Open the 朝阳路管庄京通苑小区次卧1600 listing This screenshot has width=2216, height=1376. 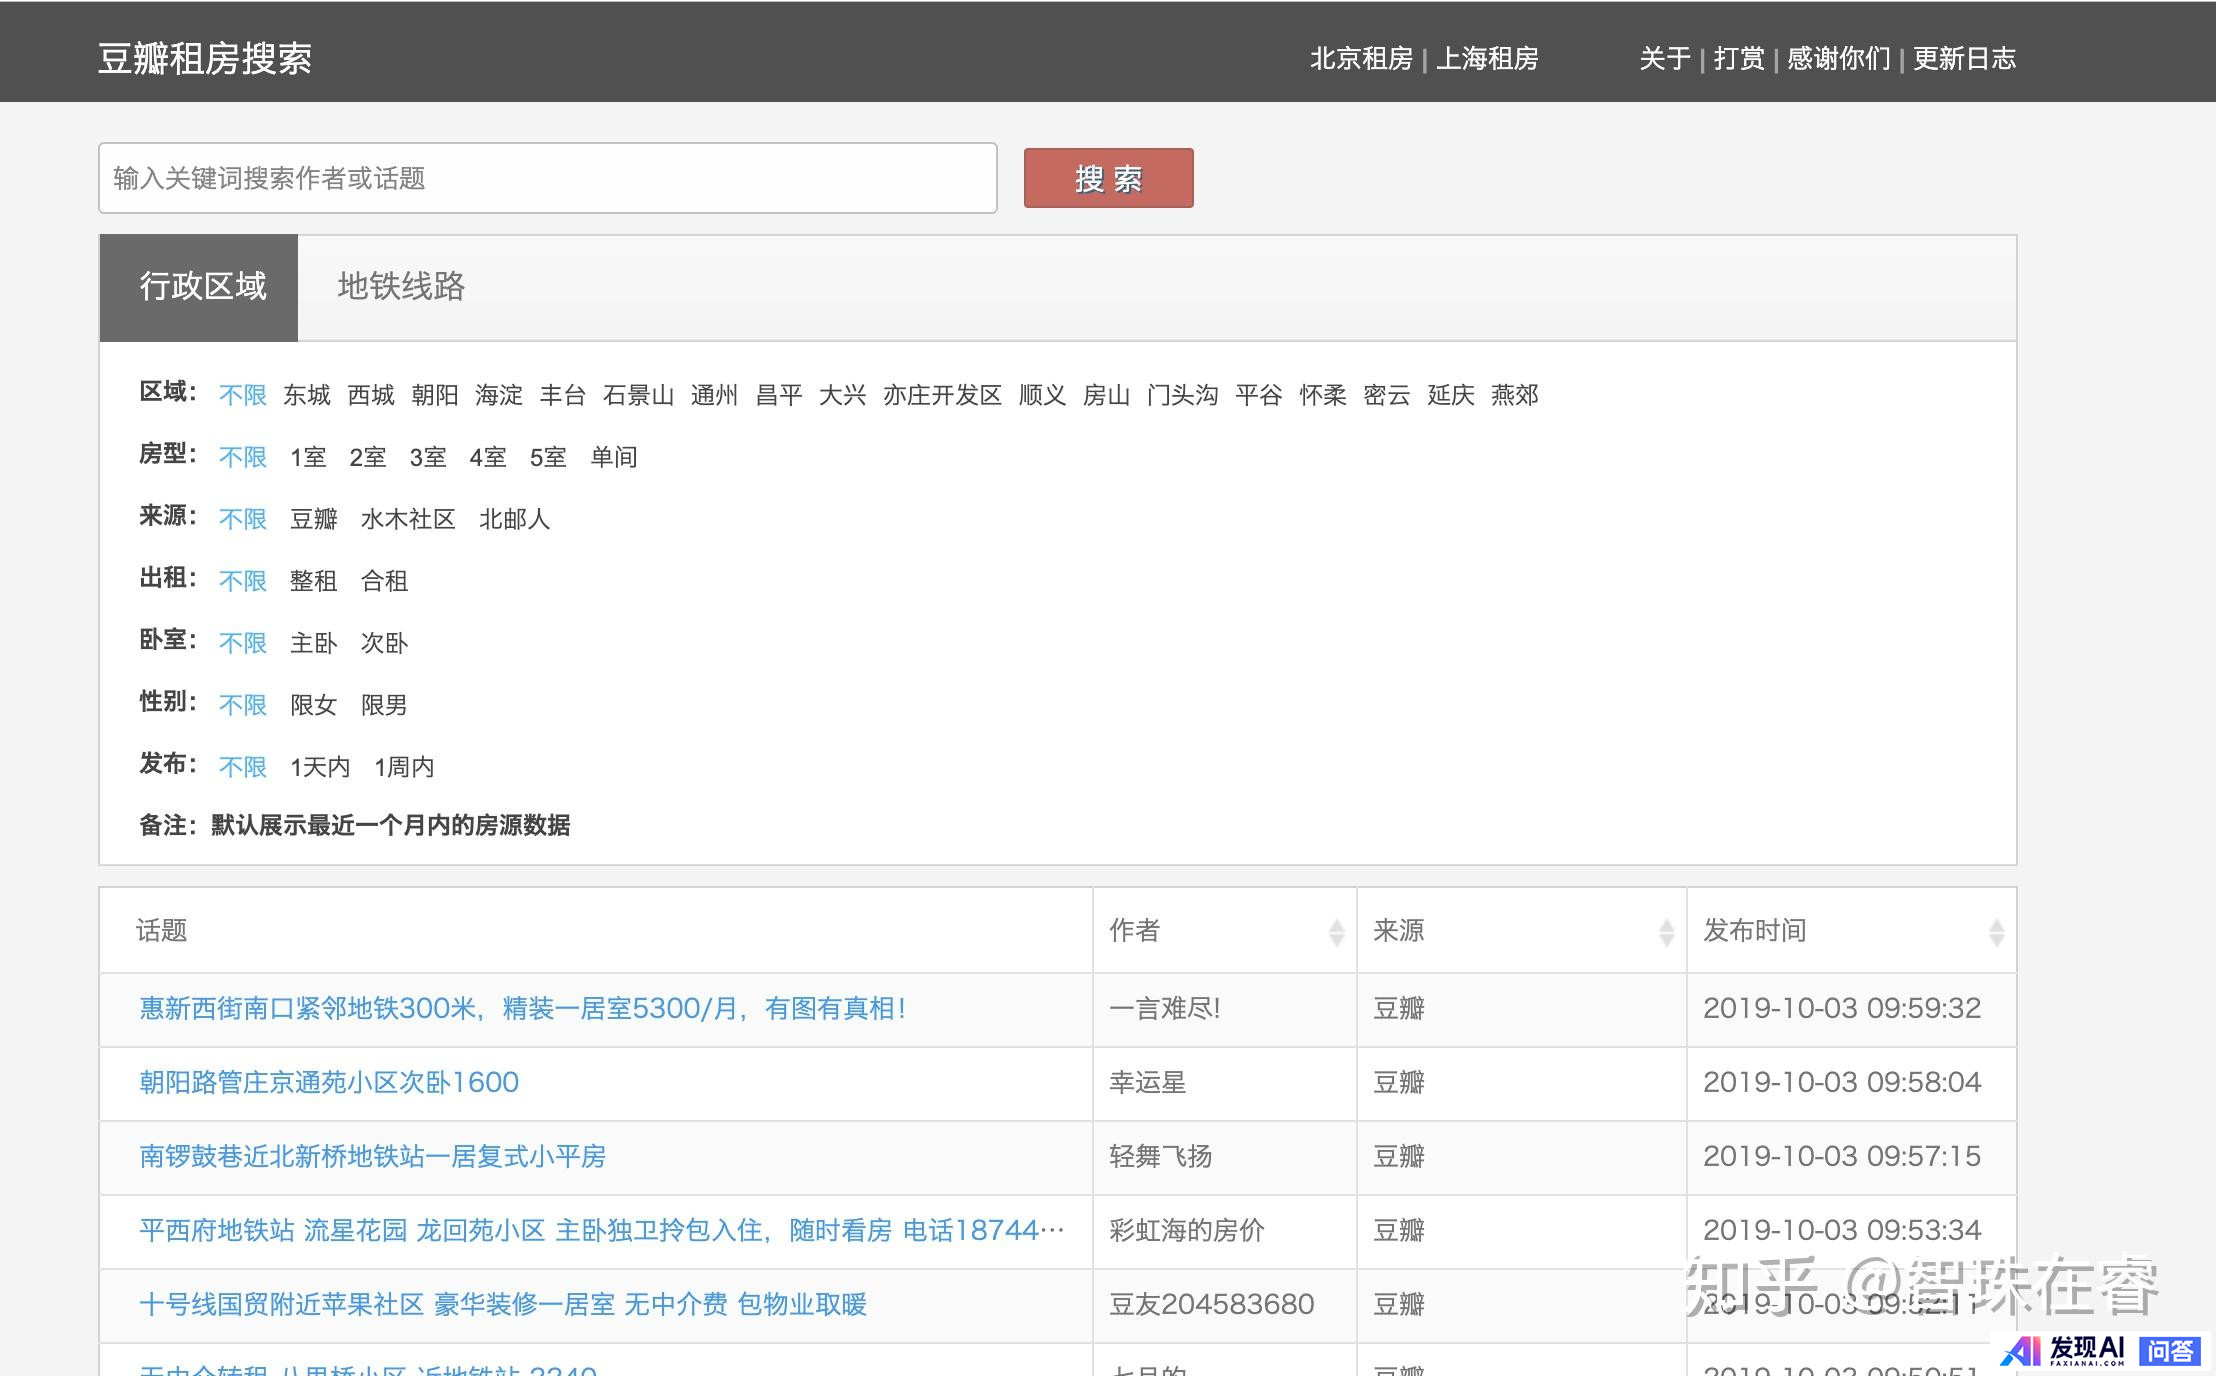(329, 1082)
